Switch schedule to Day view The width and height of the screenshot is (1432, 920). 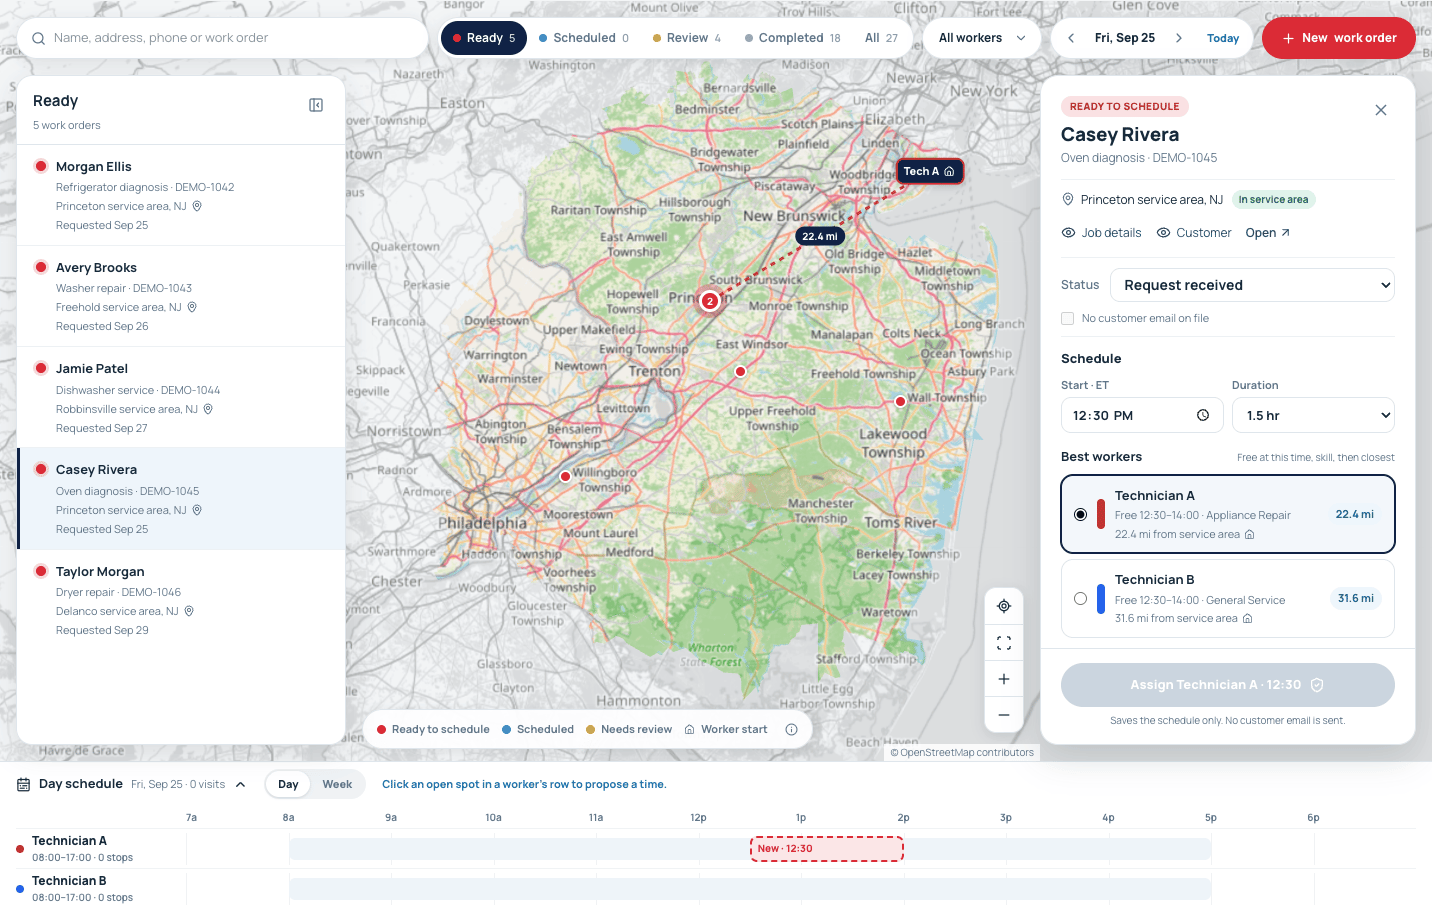tap(288, 784)
